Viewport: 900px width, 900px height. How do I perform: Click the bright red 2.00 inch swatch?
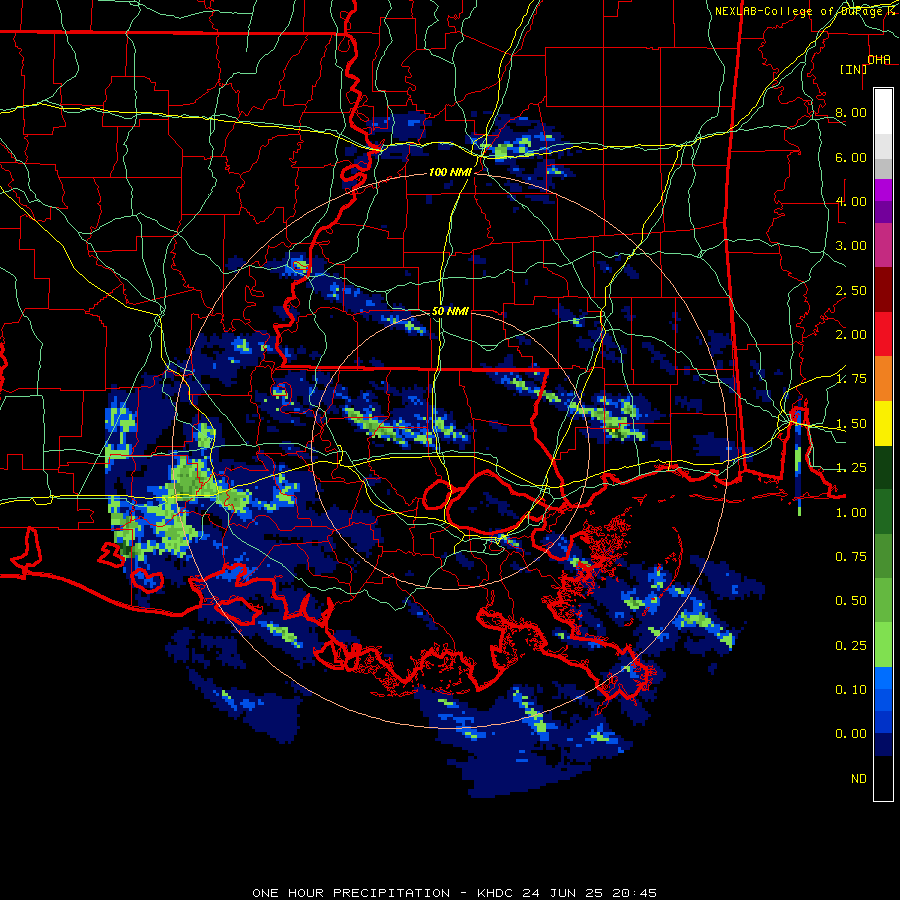(883, 334)
